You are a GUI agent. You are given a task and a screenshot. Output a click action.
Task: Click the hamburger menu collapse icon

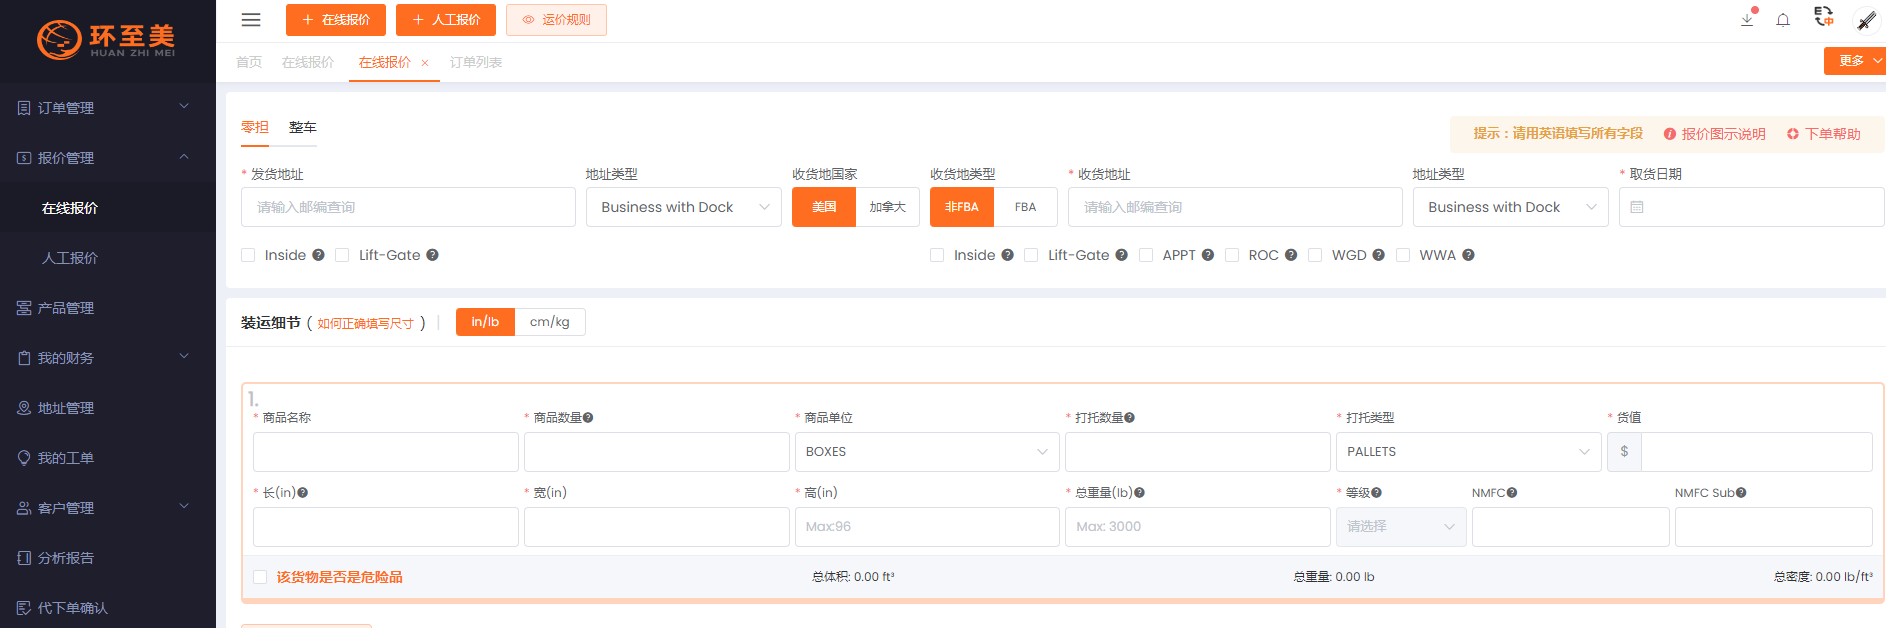click(251, 20)
